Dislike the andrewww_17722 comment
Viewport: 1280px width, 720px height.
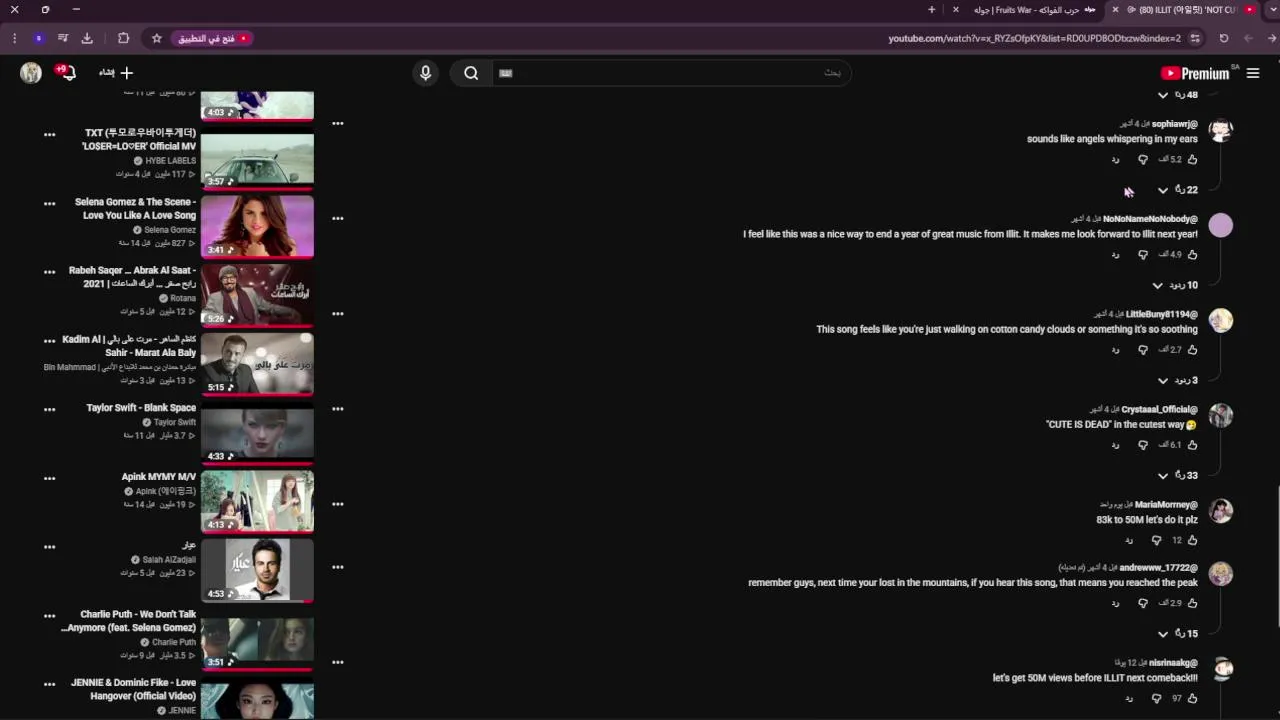click(x=1143, y=603)
